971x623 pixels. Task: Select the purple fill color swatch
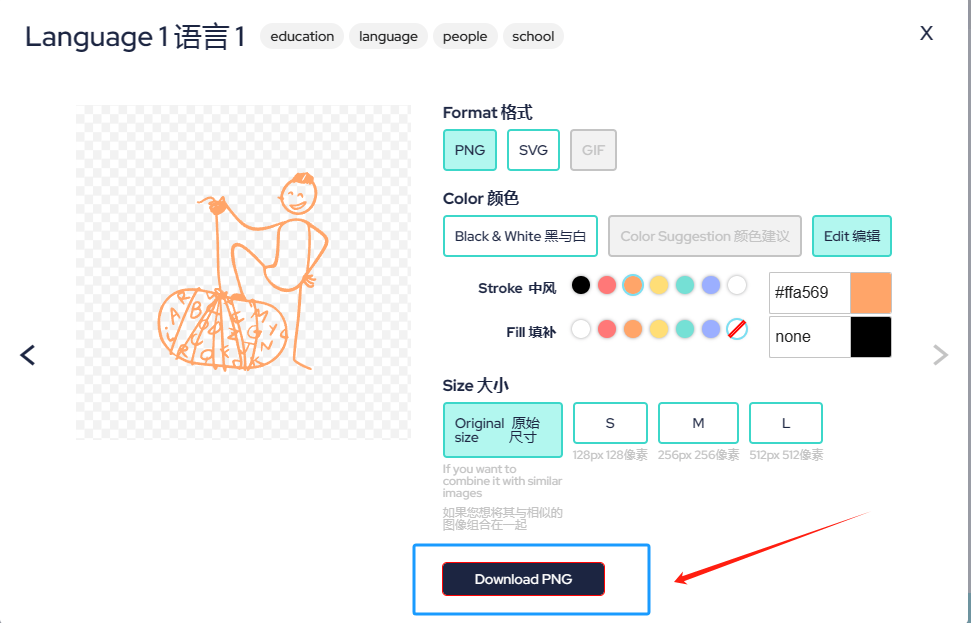(711, 329)
